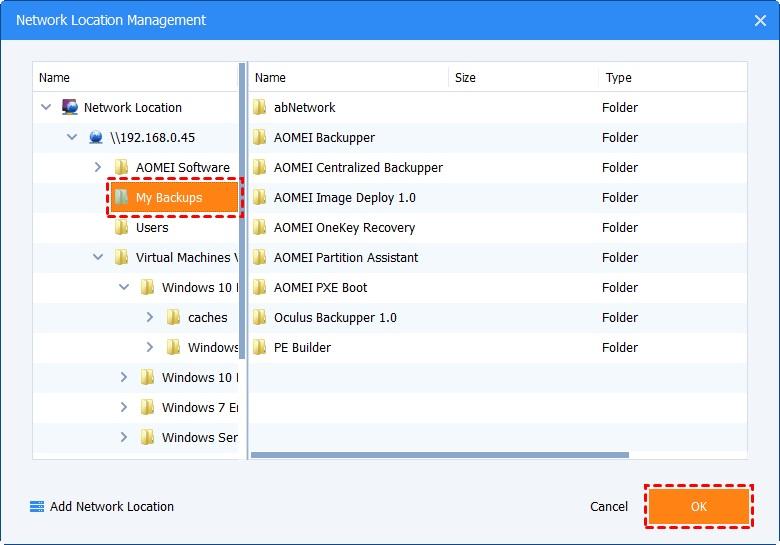The width and height of the screenshot is (780, 545).
Task: Click the caches folder icon in tree
Action: tap(174, 317)
